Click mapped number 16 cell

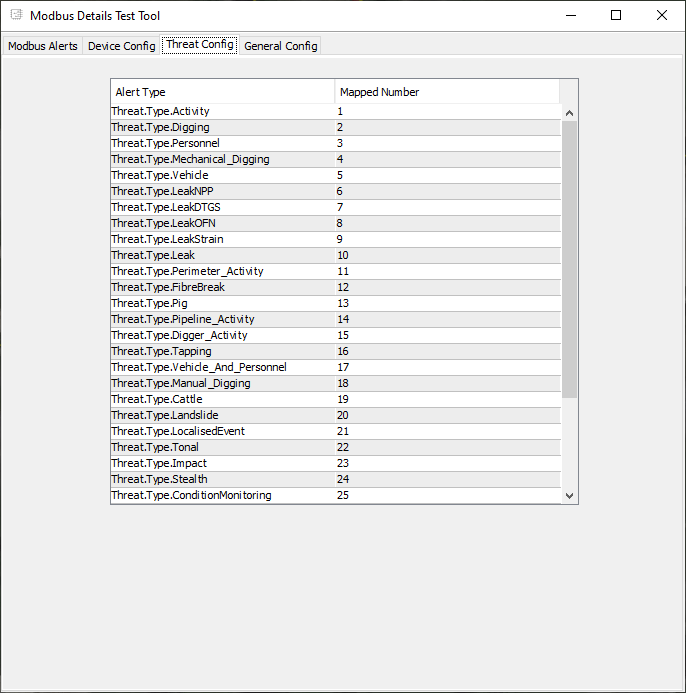point(448,351)
